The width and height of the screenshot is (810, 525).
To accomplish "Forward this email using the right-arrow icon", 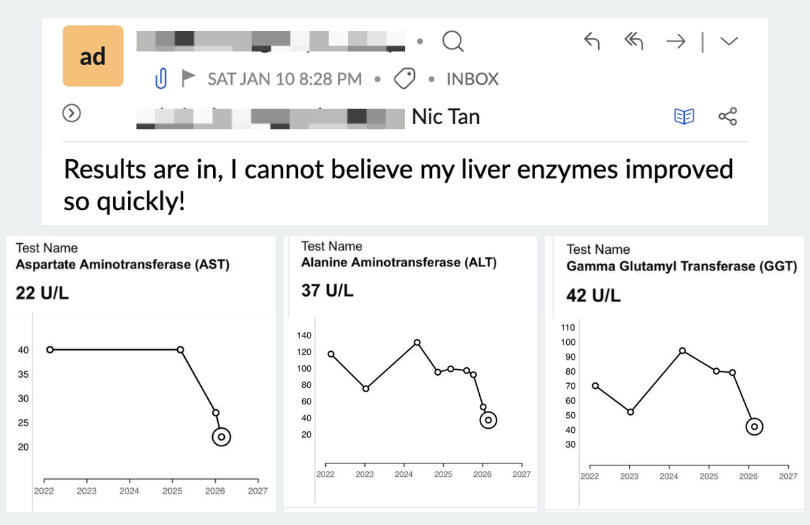I will click(x=676, y=41).
